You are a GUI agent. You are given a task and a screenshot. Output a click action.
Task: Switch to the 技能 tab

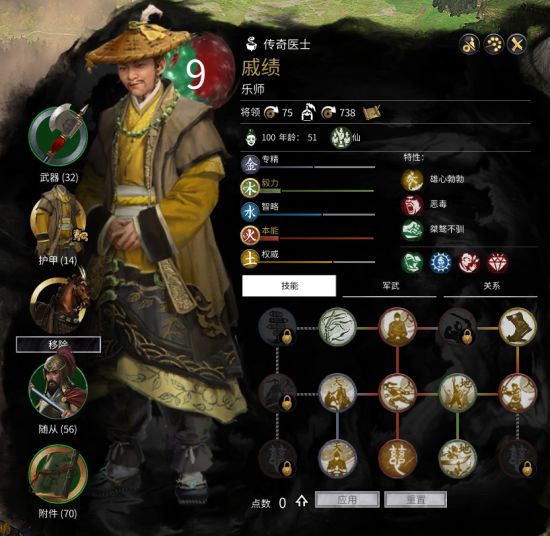(289, 286)
